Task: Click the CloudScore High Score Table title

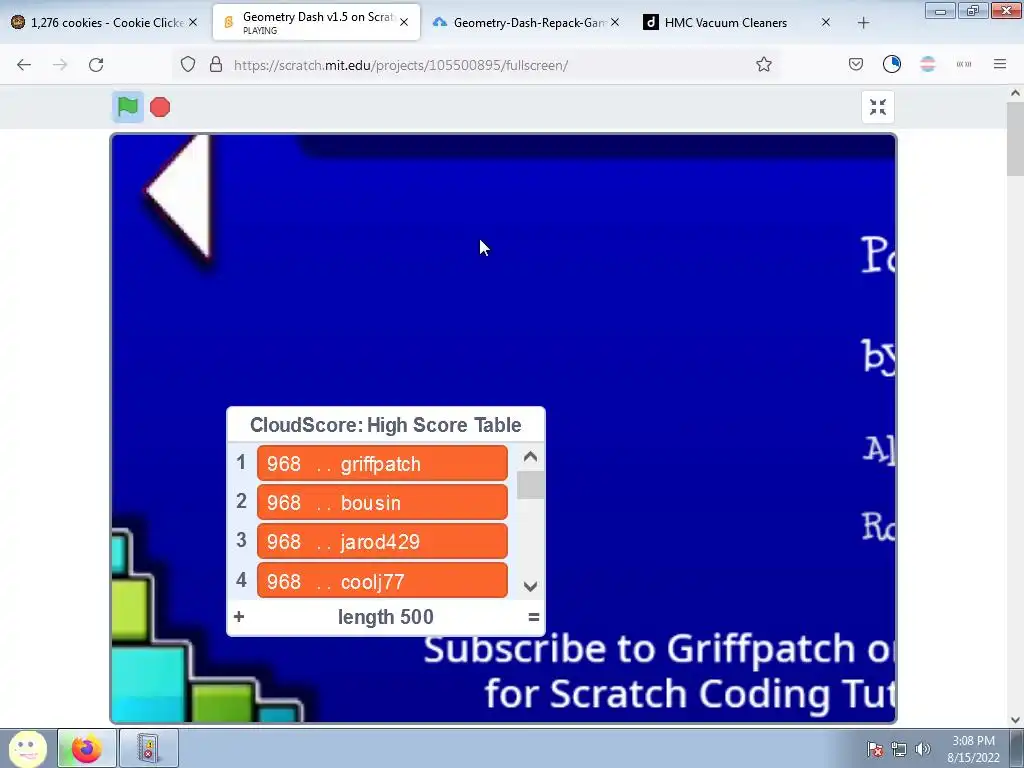Action: coord(385,425)
